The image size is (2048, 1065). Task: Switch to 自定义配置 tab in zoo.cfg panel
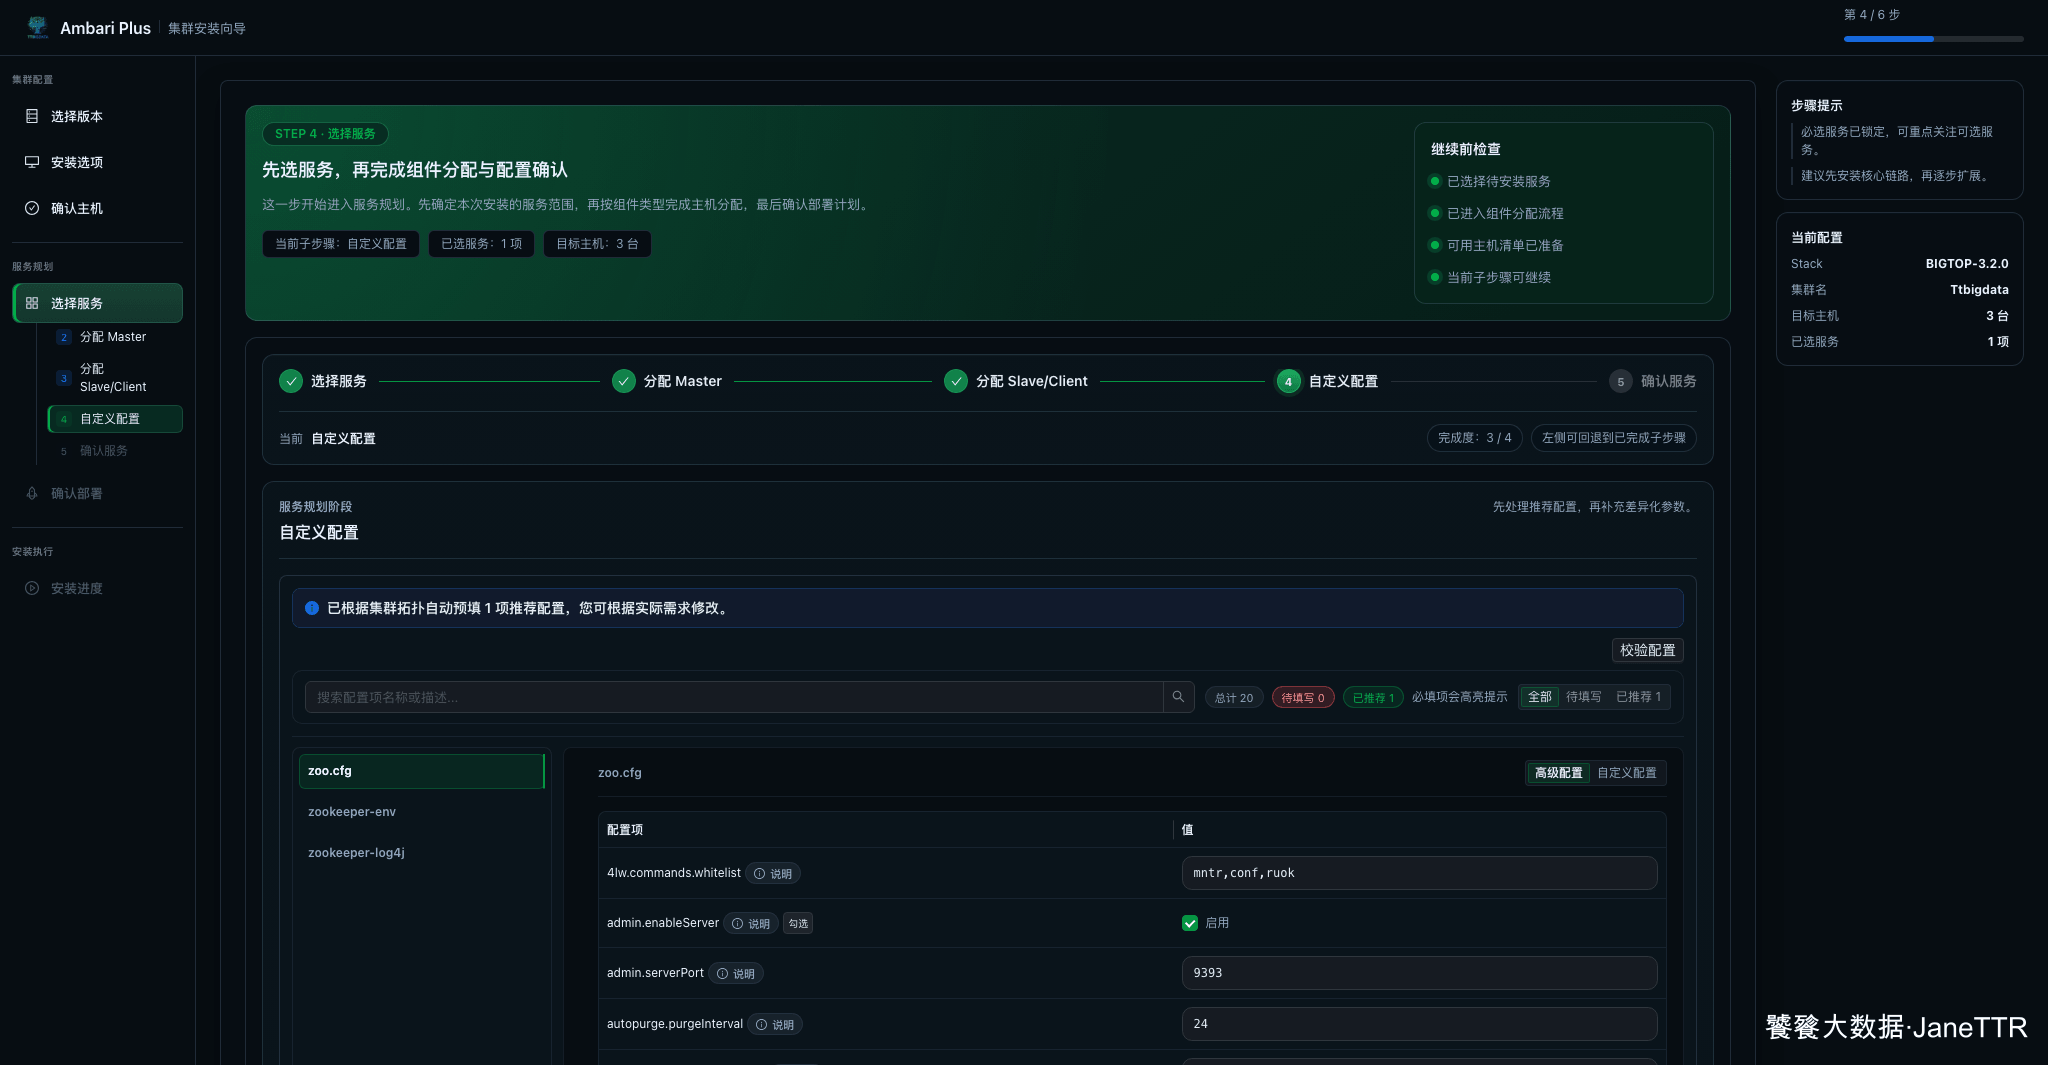click(x=1627, y=773)
